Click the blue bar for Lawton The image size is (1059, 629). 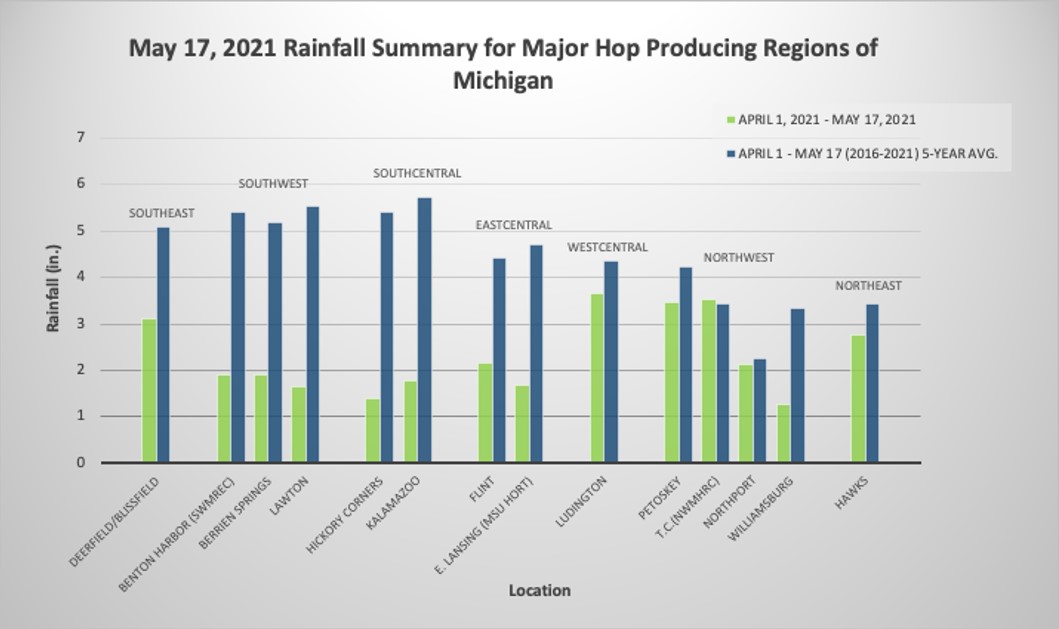point(313,334)
